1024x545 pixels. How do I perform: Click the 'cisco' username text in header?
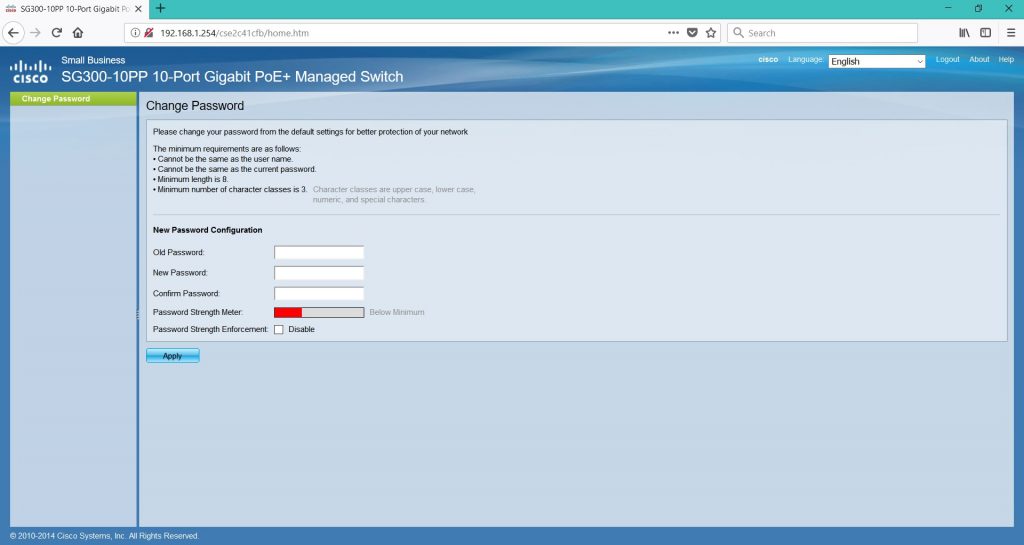point(768,59)
